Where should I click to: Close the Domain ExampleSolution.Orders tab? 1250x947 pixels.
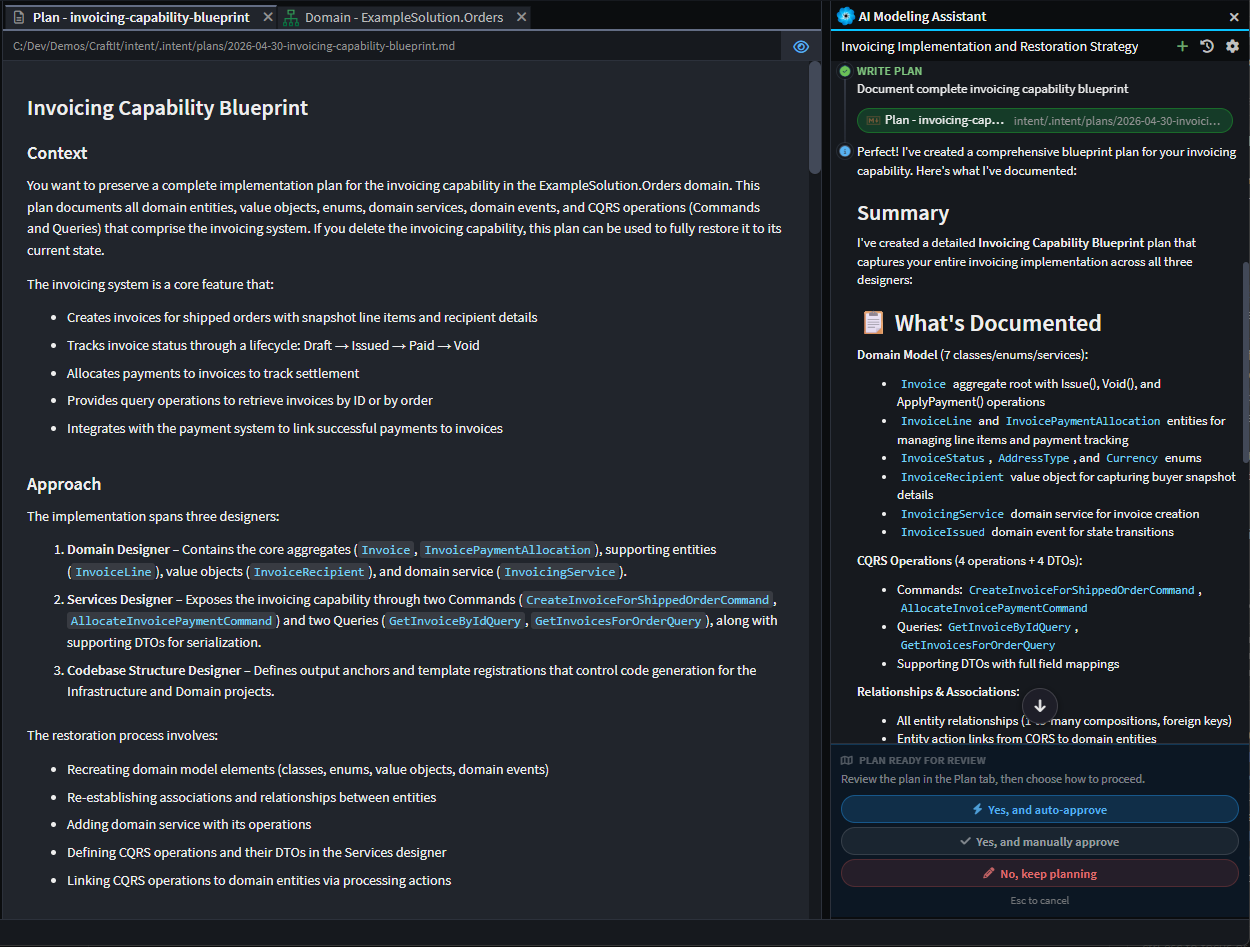tap(522, 17)
